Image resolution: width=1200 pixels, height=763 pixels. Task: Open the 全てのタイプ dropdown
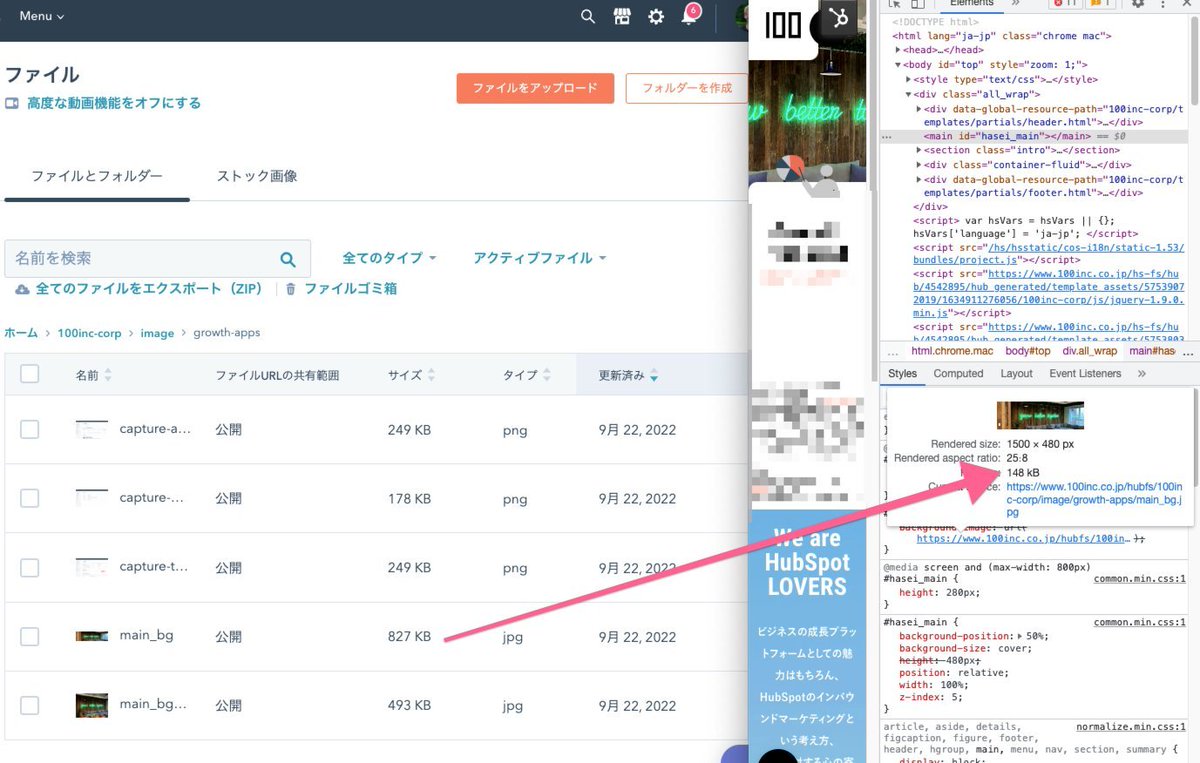point(389,258)
